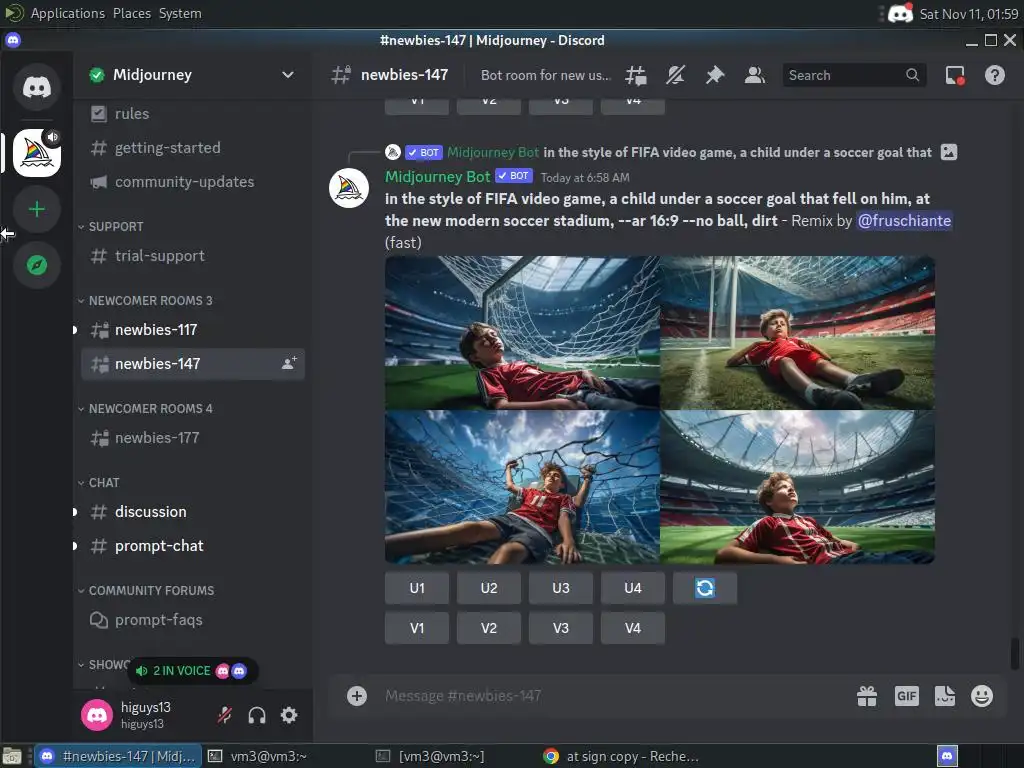Open the generated soccer image grid

(x=660, y=409)
